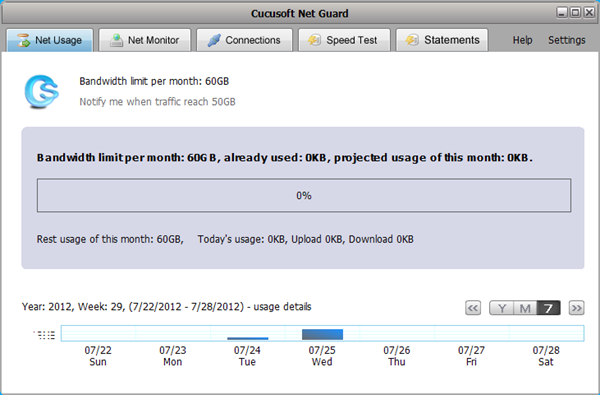The image size is (600, 395).
Task: Click the 07/25 Wednesday usage bar
Action: click(x=322, y=334)
